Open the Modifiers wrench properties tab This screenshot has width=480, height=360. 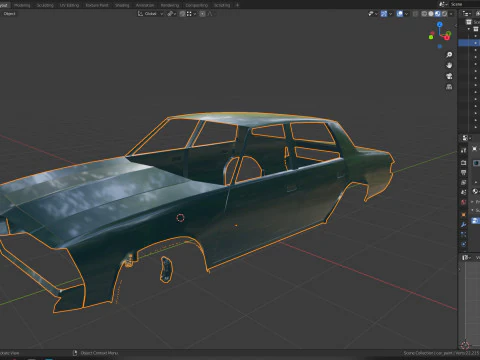[463, 225]
